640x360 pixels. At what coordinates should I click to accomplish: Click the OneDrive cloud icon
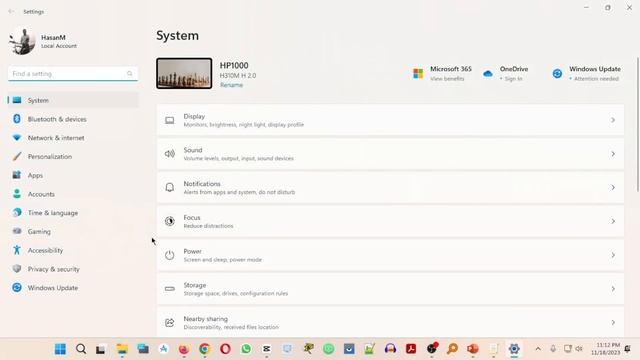click(x=487, y=73)
